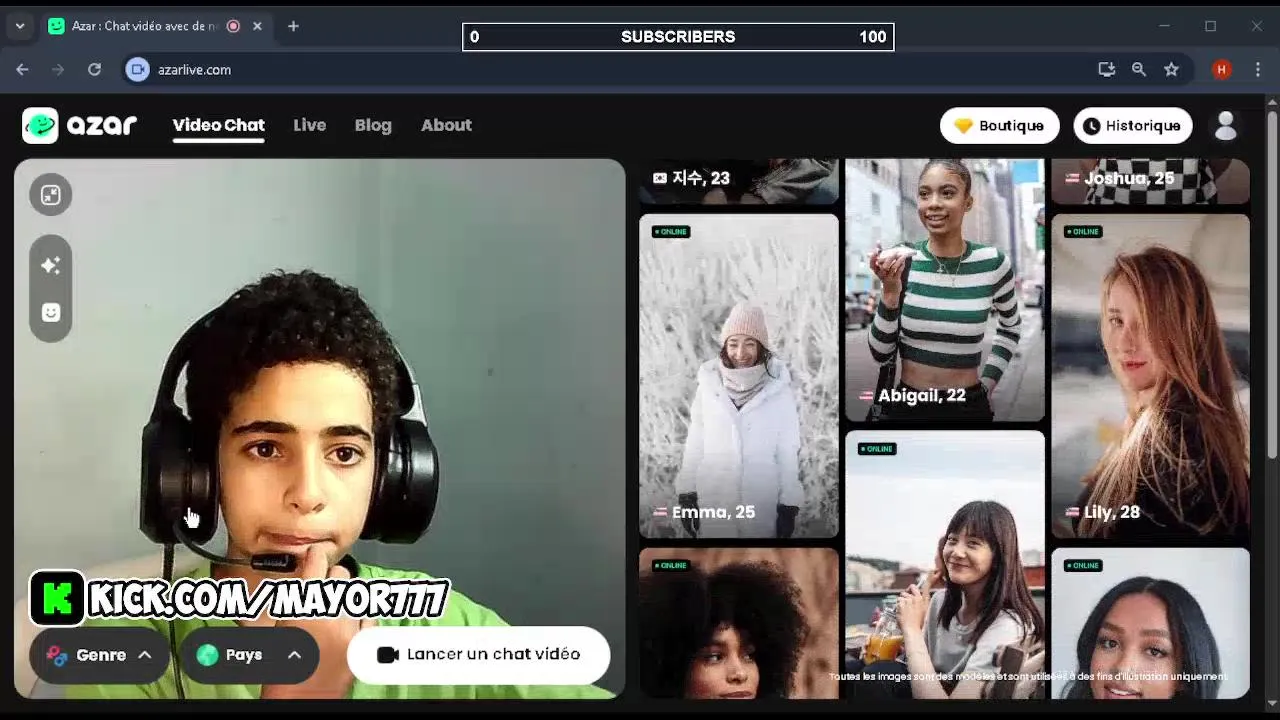Click the Azar logo icon
The image size is (1280, 720).
coord(40,125)
